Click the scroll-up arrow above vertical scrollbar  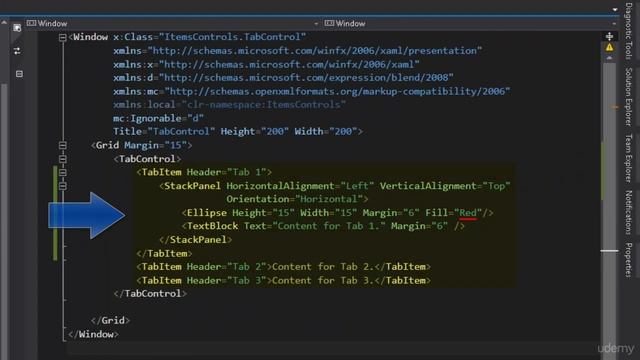[x=609, y=58]
